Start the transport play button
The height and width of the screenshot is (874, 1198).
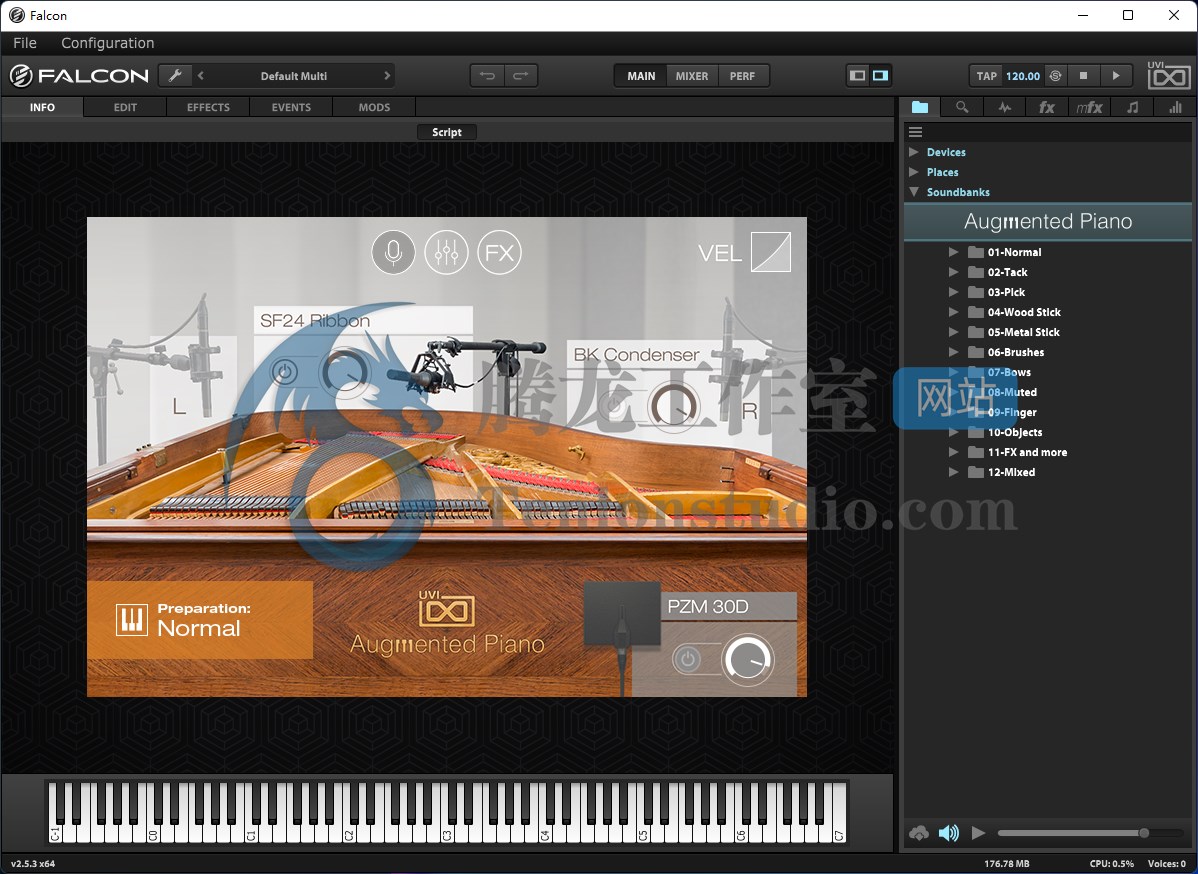(x=1115, y=76)
